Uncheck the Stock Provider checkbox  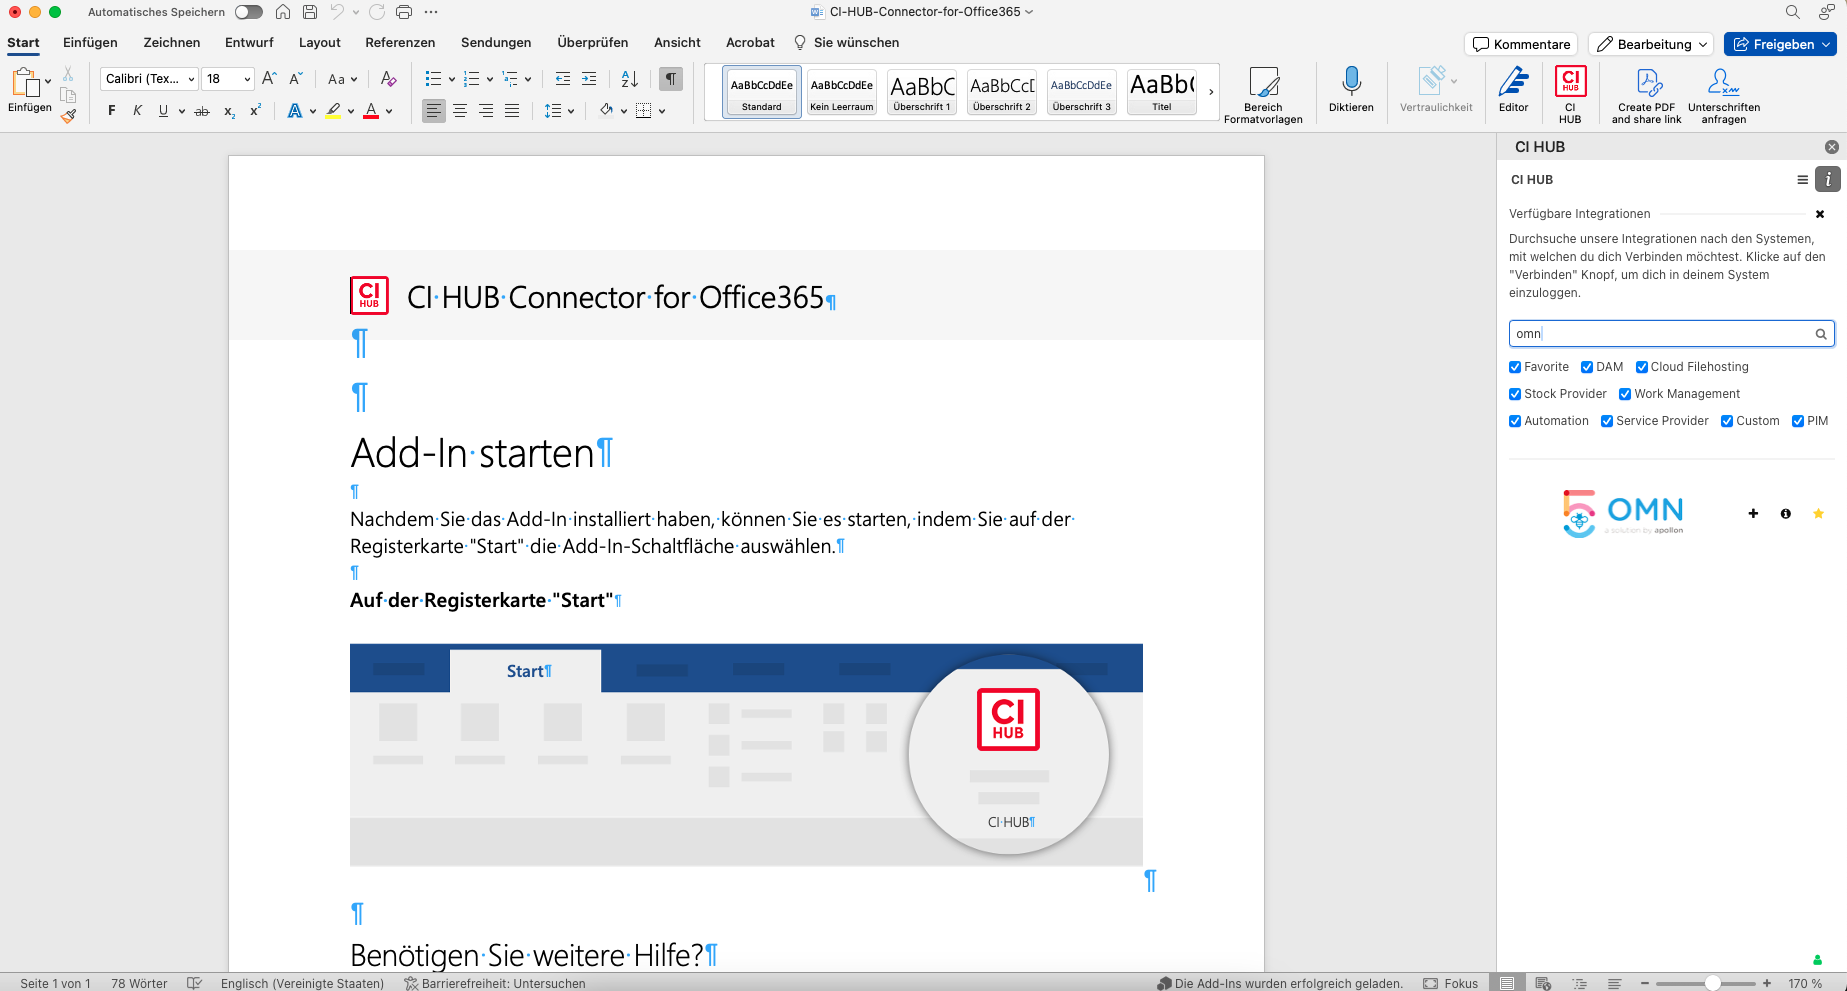pyautogui.click(x=1515, y=394)
